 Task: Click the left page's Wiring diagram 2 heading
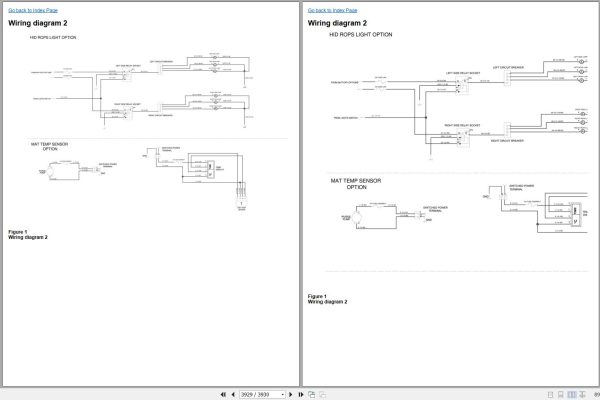(x=38, y=23)
